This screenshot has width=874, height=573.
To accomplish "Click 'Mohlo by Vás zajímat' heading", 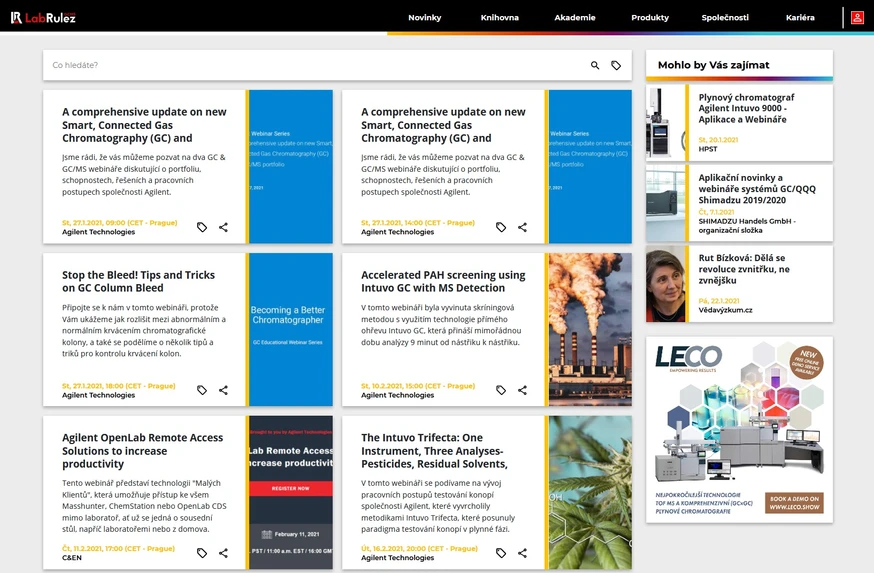I will pyautogui.click(x=713, y=65).
